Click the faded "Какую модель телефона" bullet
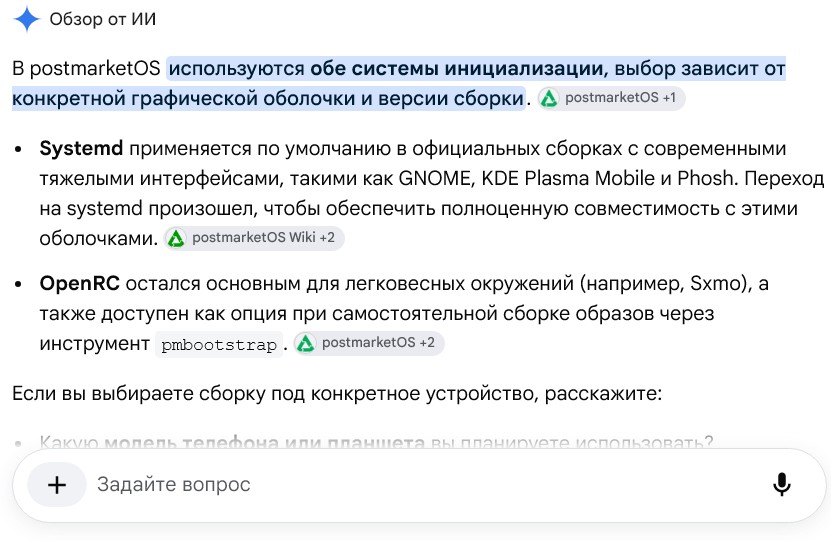831x541 pixels. (376, 441)
